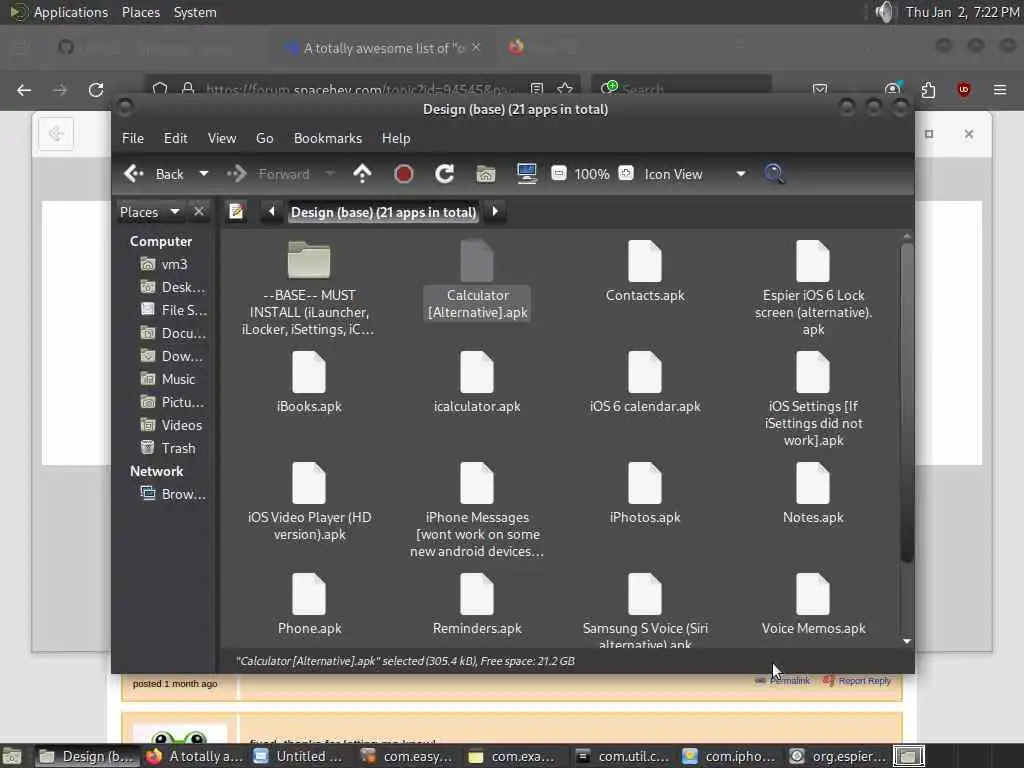
Task: Click the file list vertical scrollbar
Action: pyautogui.click(x=906, y=402)
